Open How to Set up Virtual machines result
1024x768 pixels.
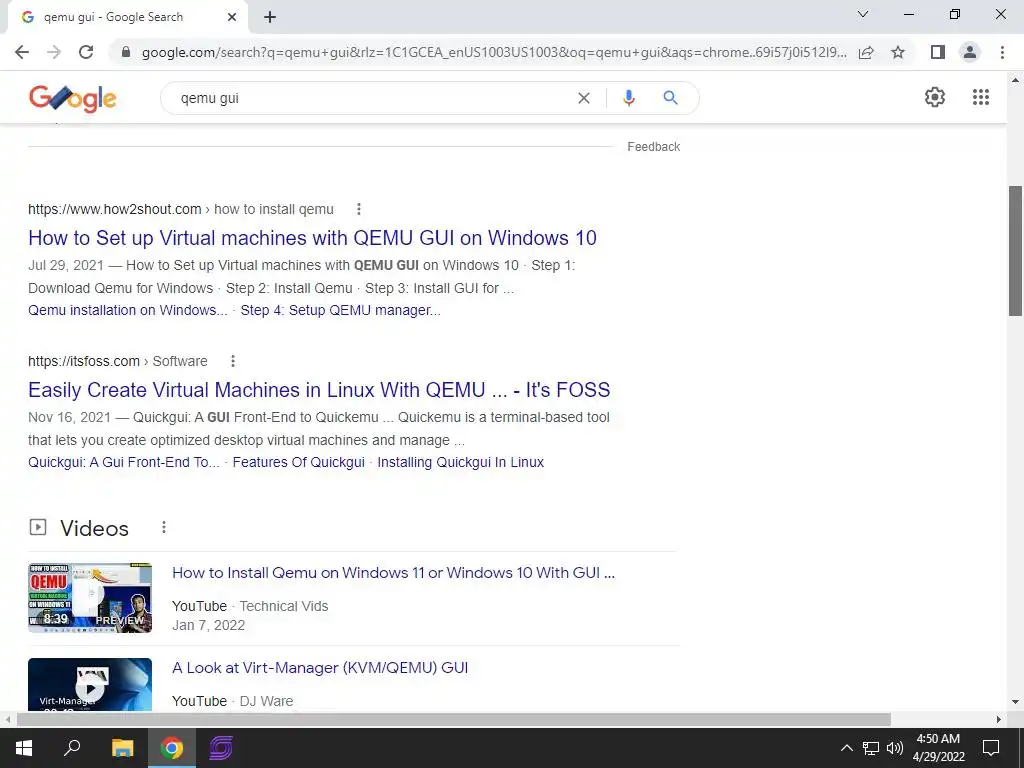coord(312,238)
